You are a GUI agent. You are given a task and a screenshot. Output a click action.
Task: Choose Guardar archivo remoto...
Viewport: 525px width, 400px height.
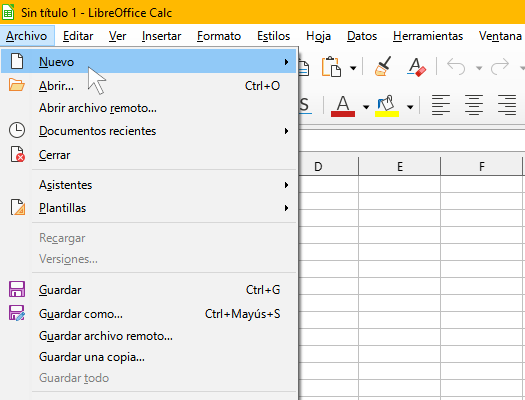149,336
